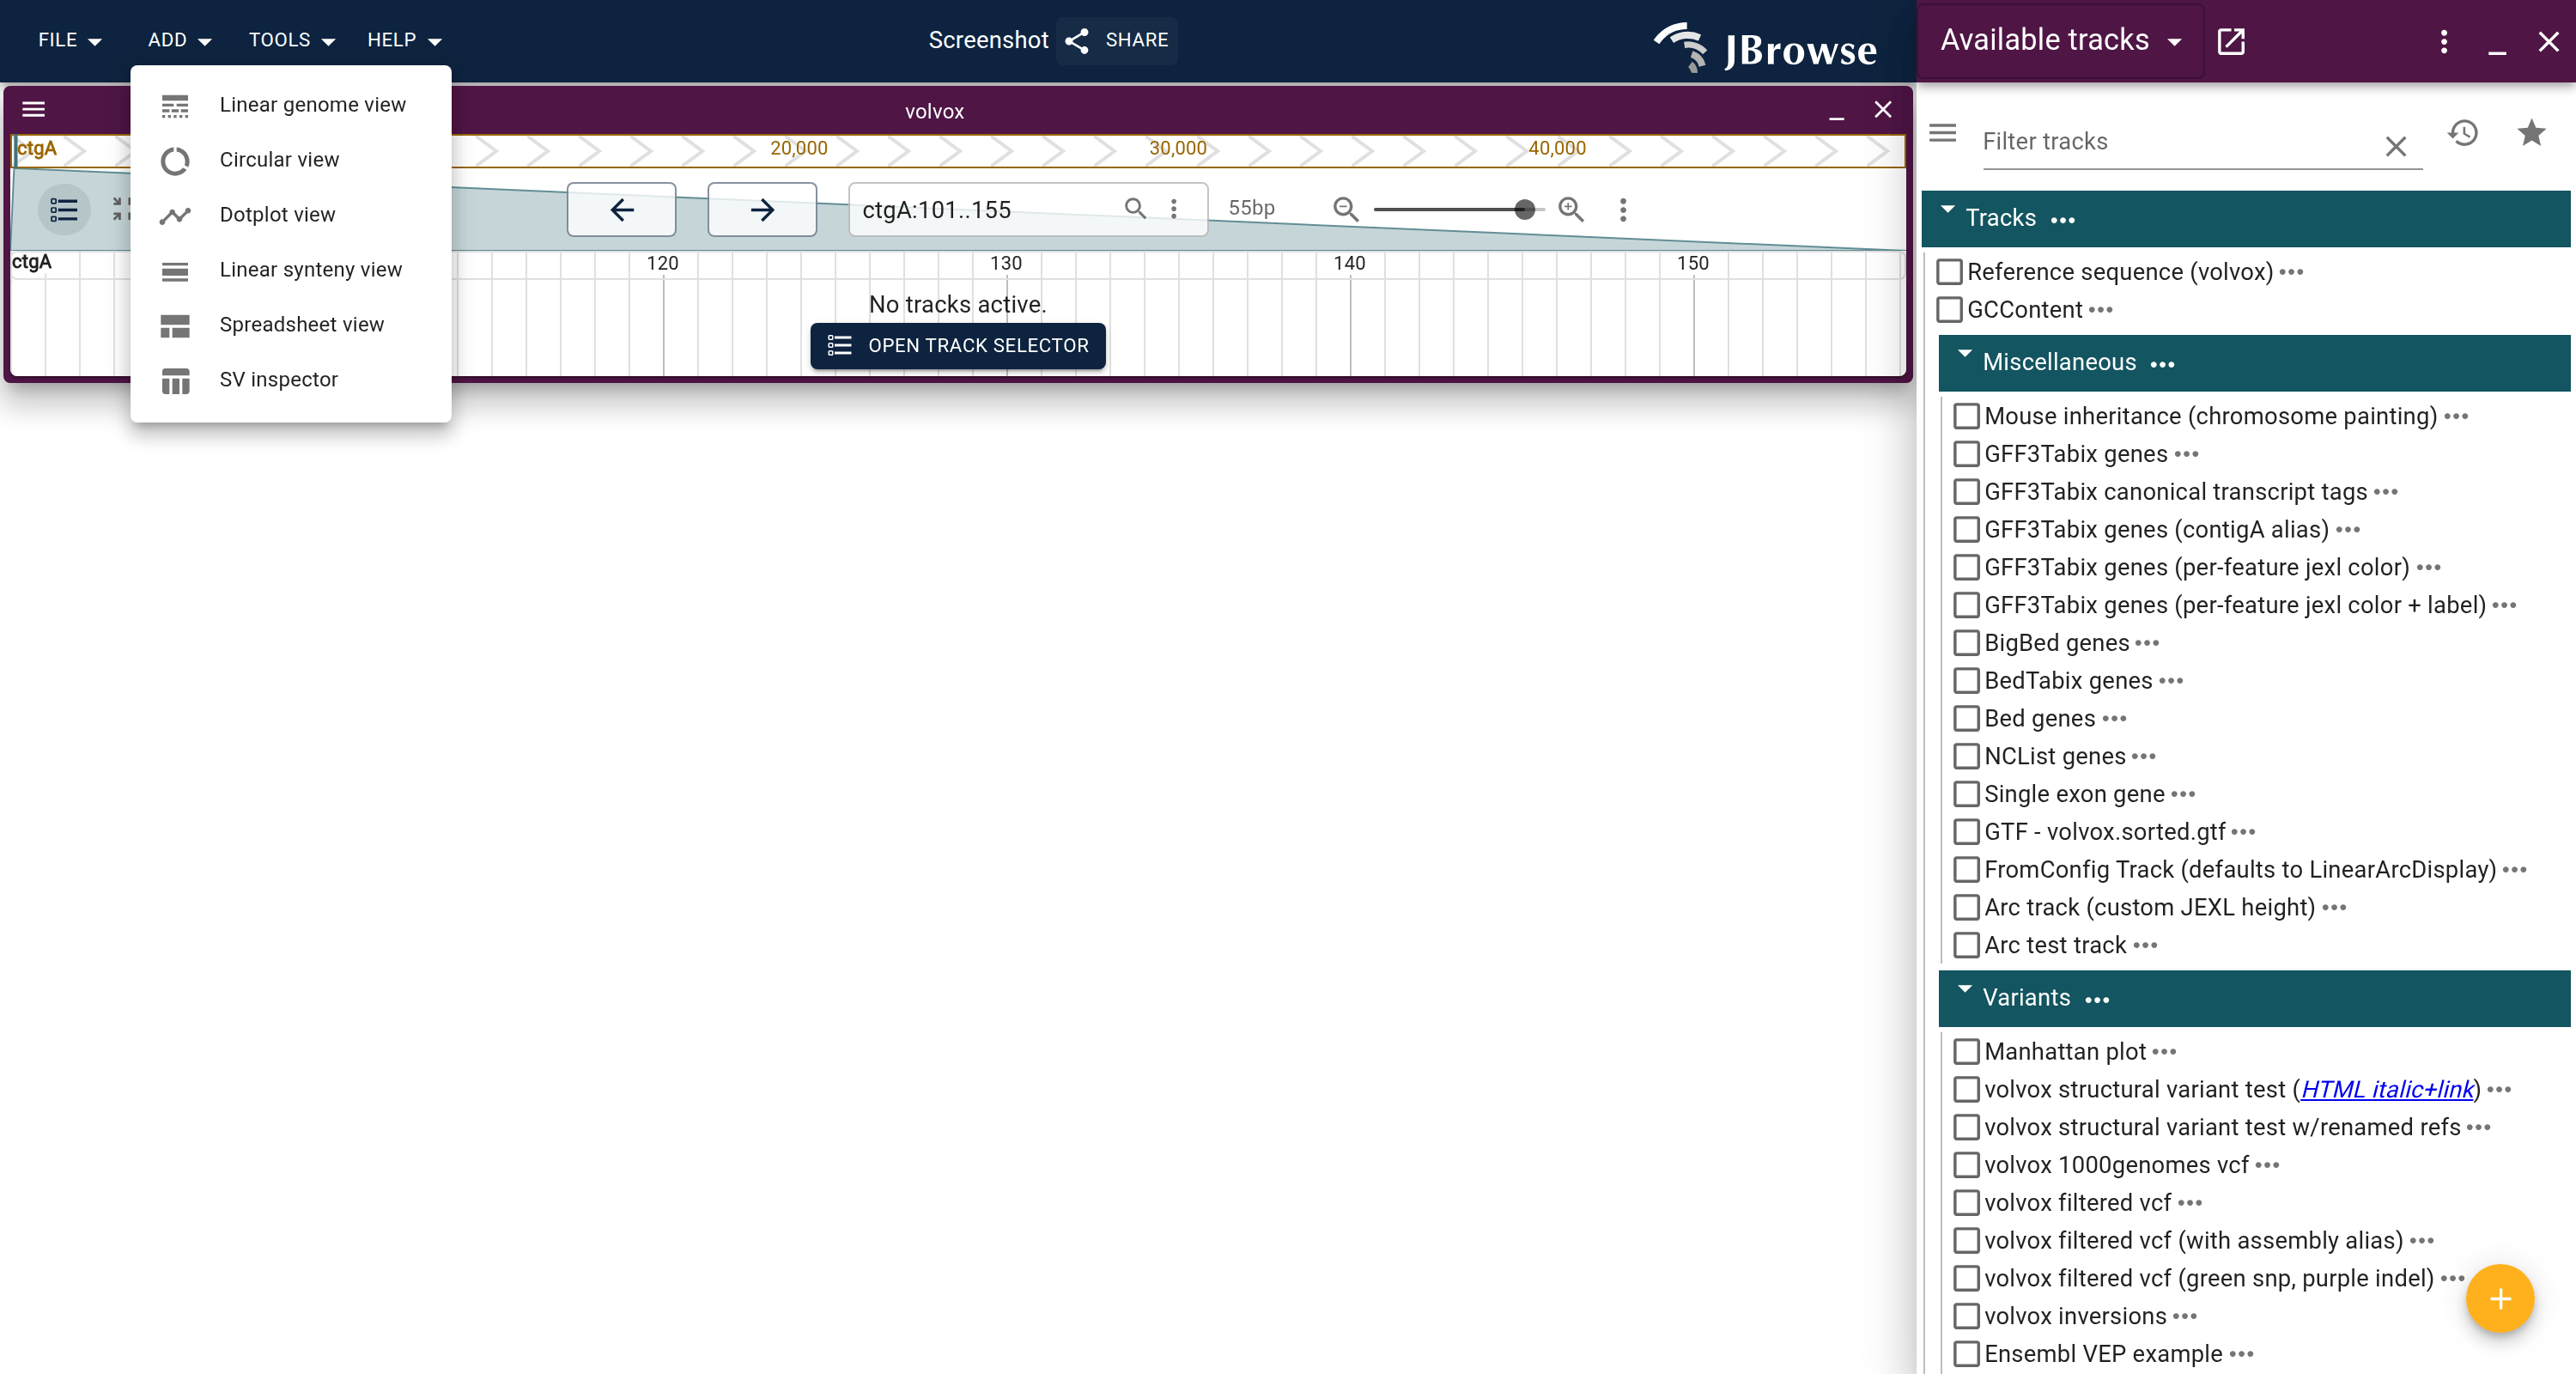Screen dimensions: 2576x1374
Task: Click the JBrowse logo
Action: coord(1766,46)
